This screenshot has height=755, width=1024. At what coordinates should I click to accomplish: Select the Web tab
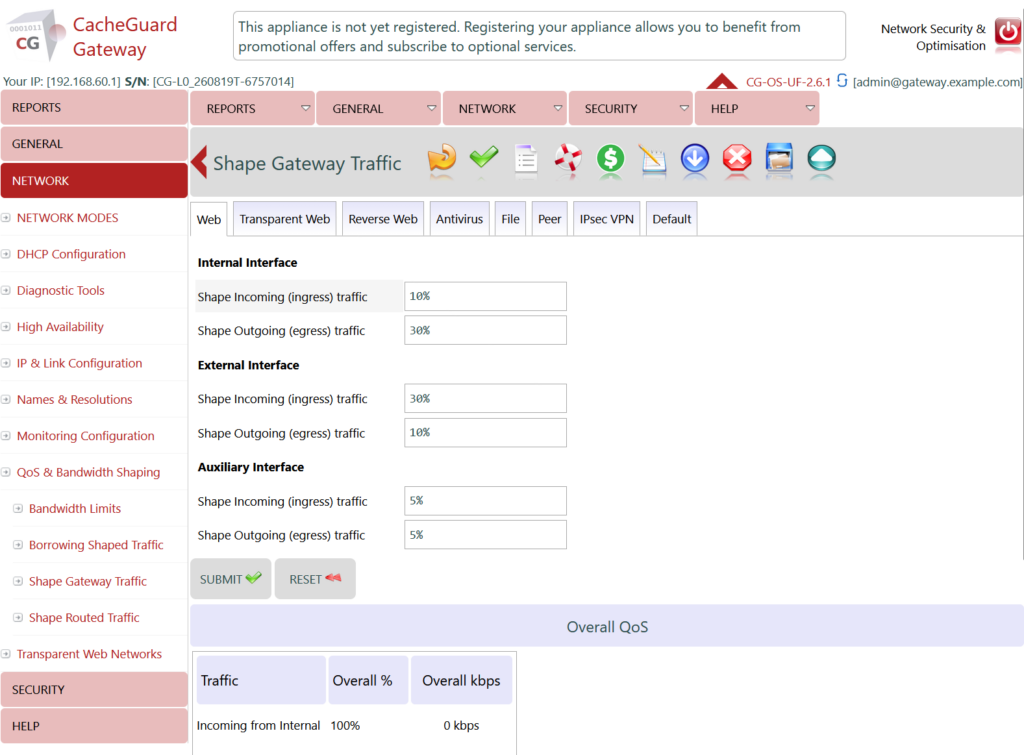tap(208, 219)
